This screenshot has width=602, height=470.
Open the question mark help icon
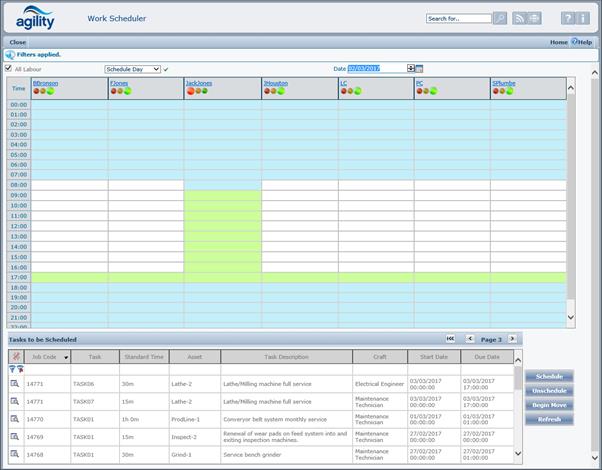(x=568, y=18)
